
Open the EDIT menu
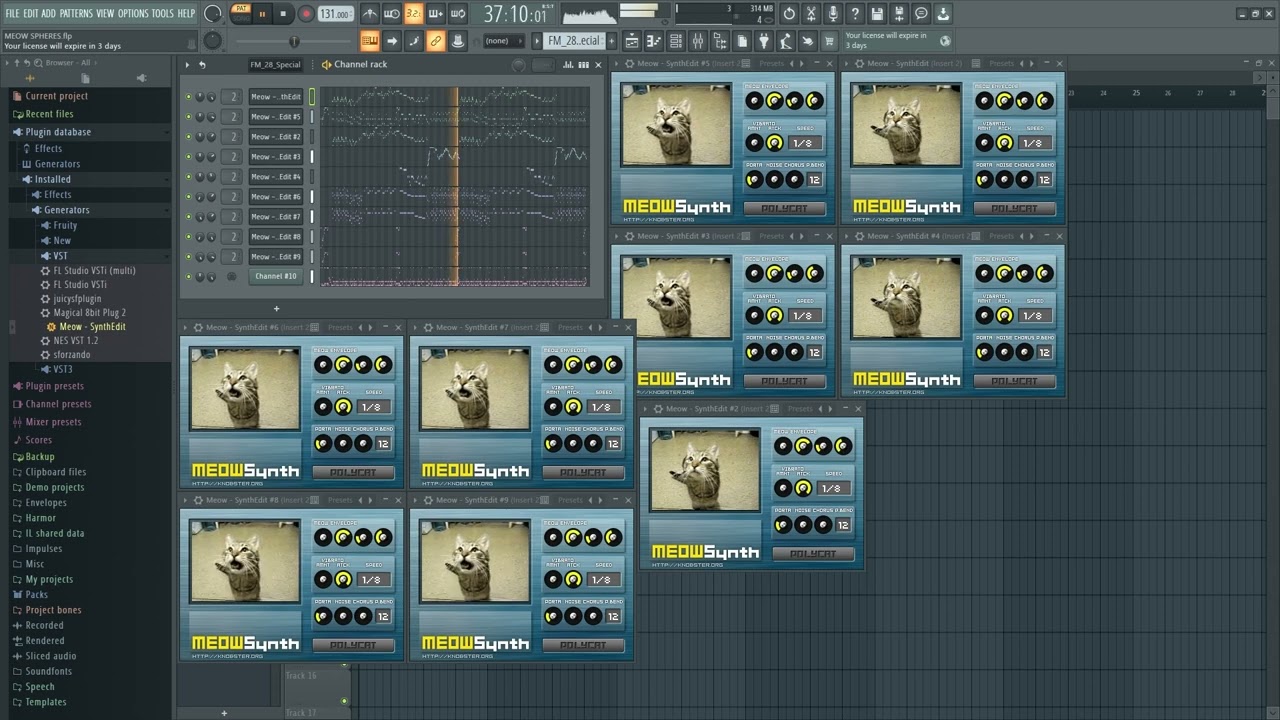[31, 13]
